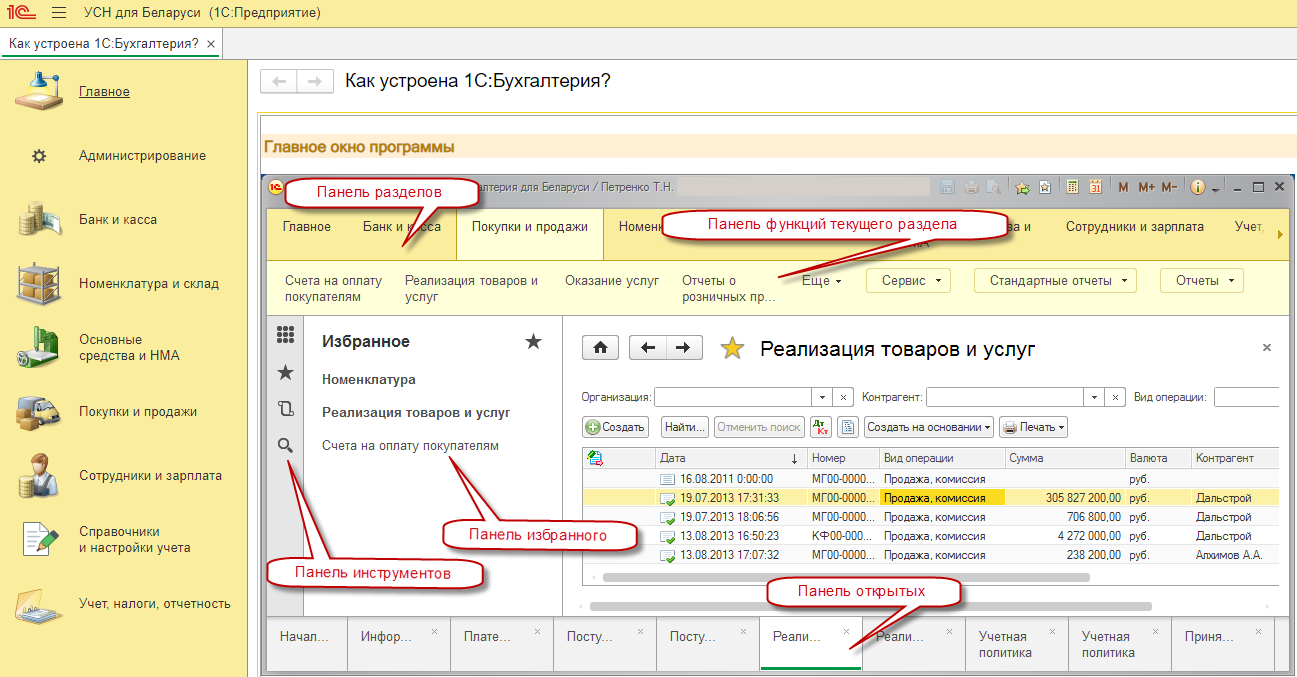
Task: Click into the Контрагент input field
Action: (x=1005, y=397)
